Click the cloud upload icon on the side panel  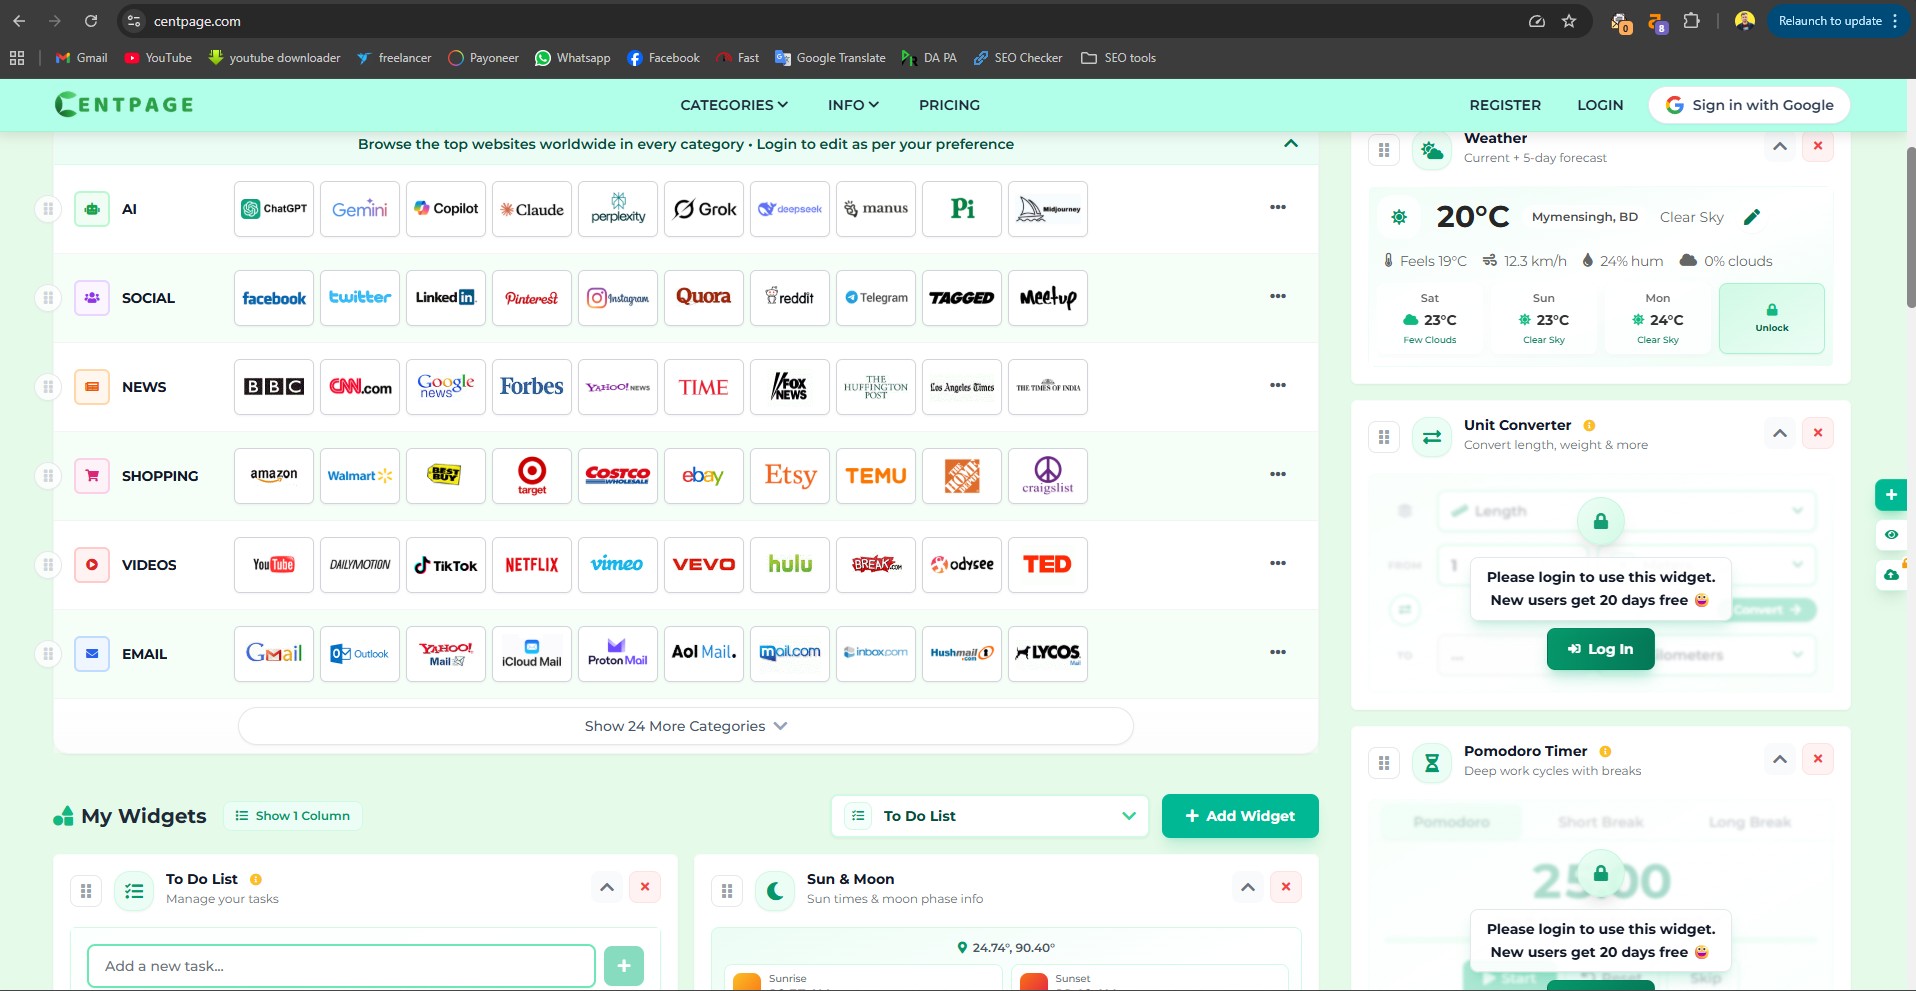pos(1891,575)
